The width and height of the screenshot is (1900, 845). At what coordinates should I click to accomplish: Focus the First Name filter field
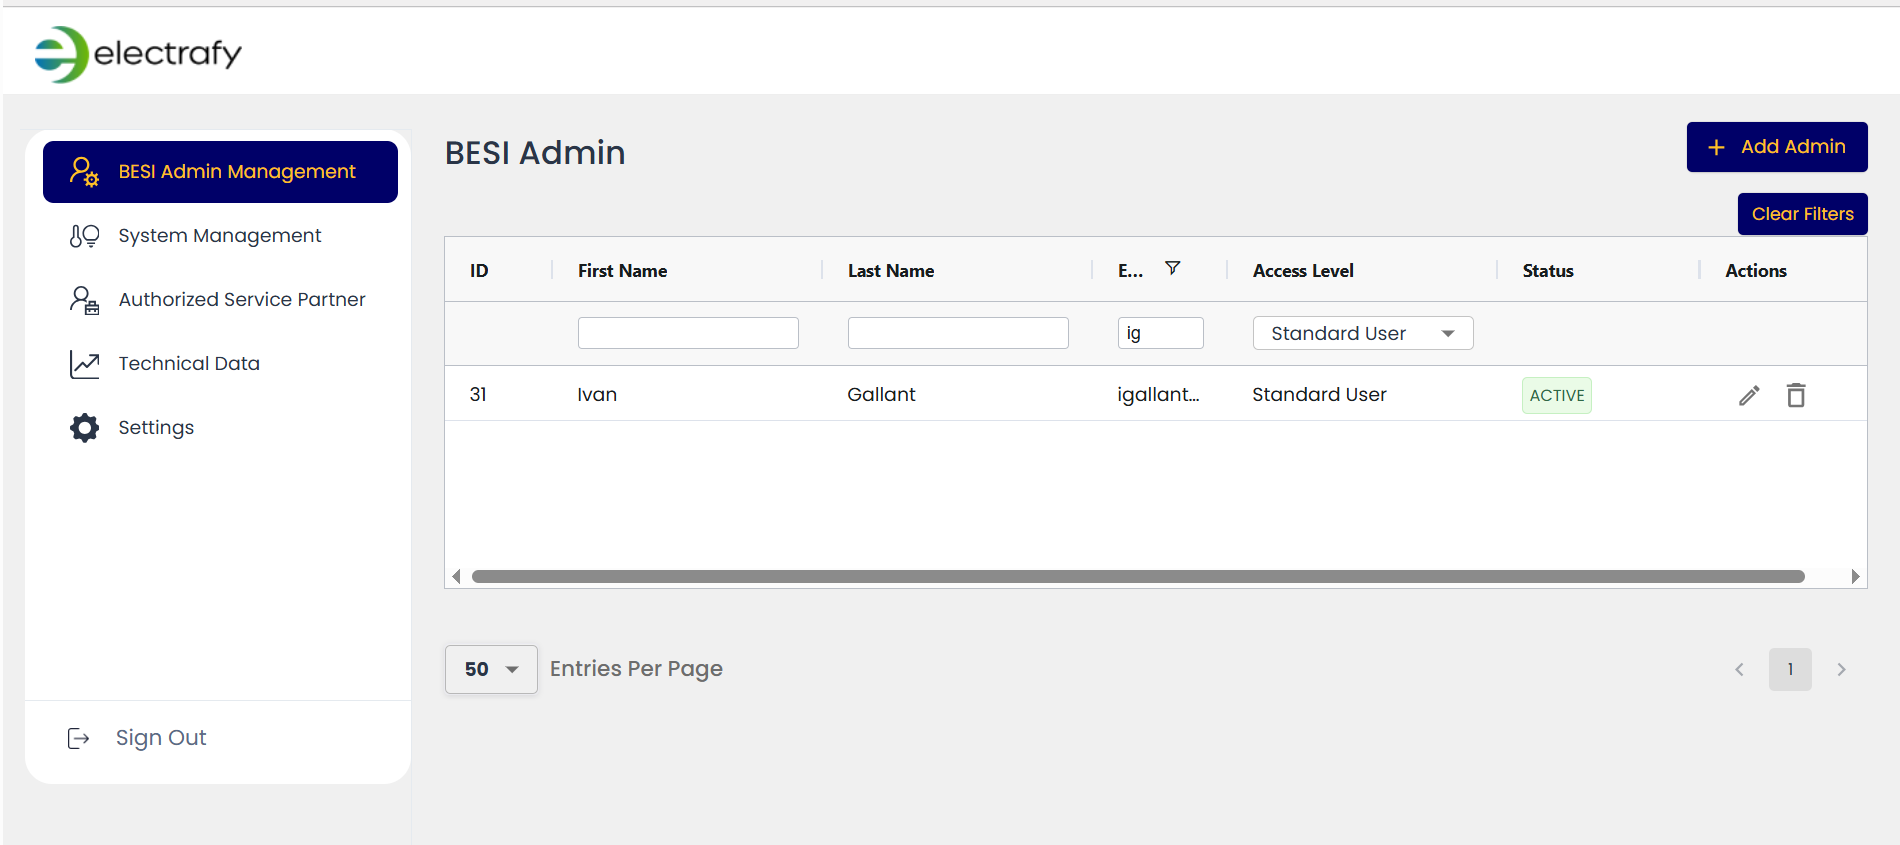pyautogui.click(x=688, y=333)
